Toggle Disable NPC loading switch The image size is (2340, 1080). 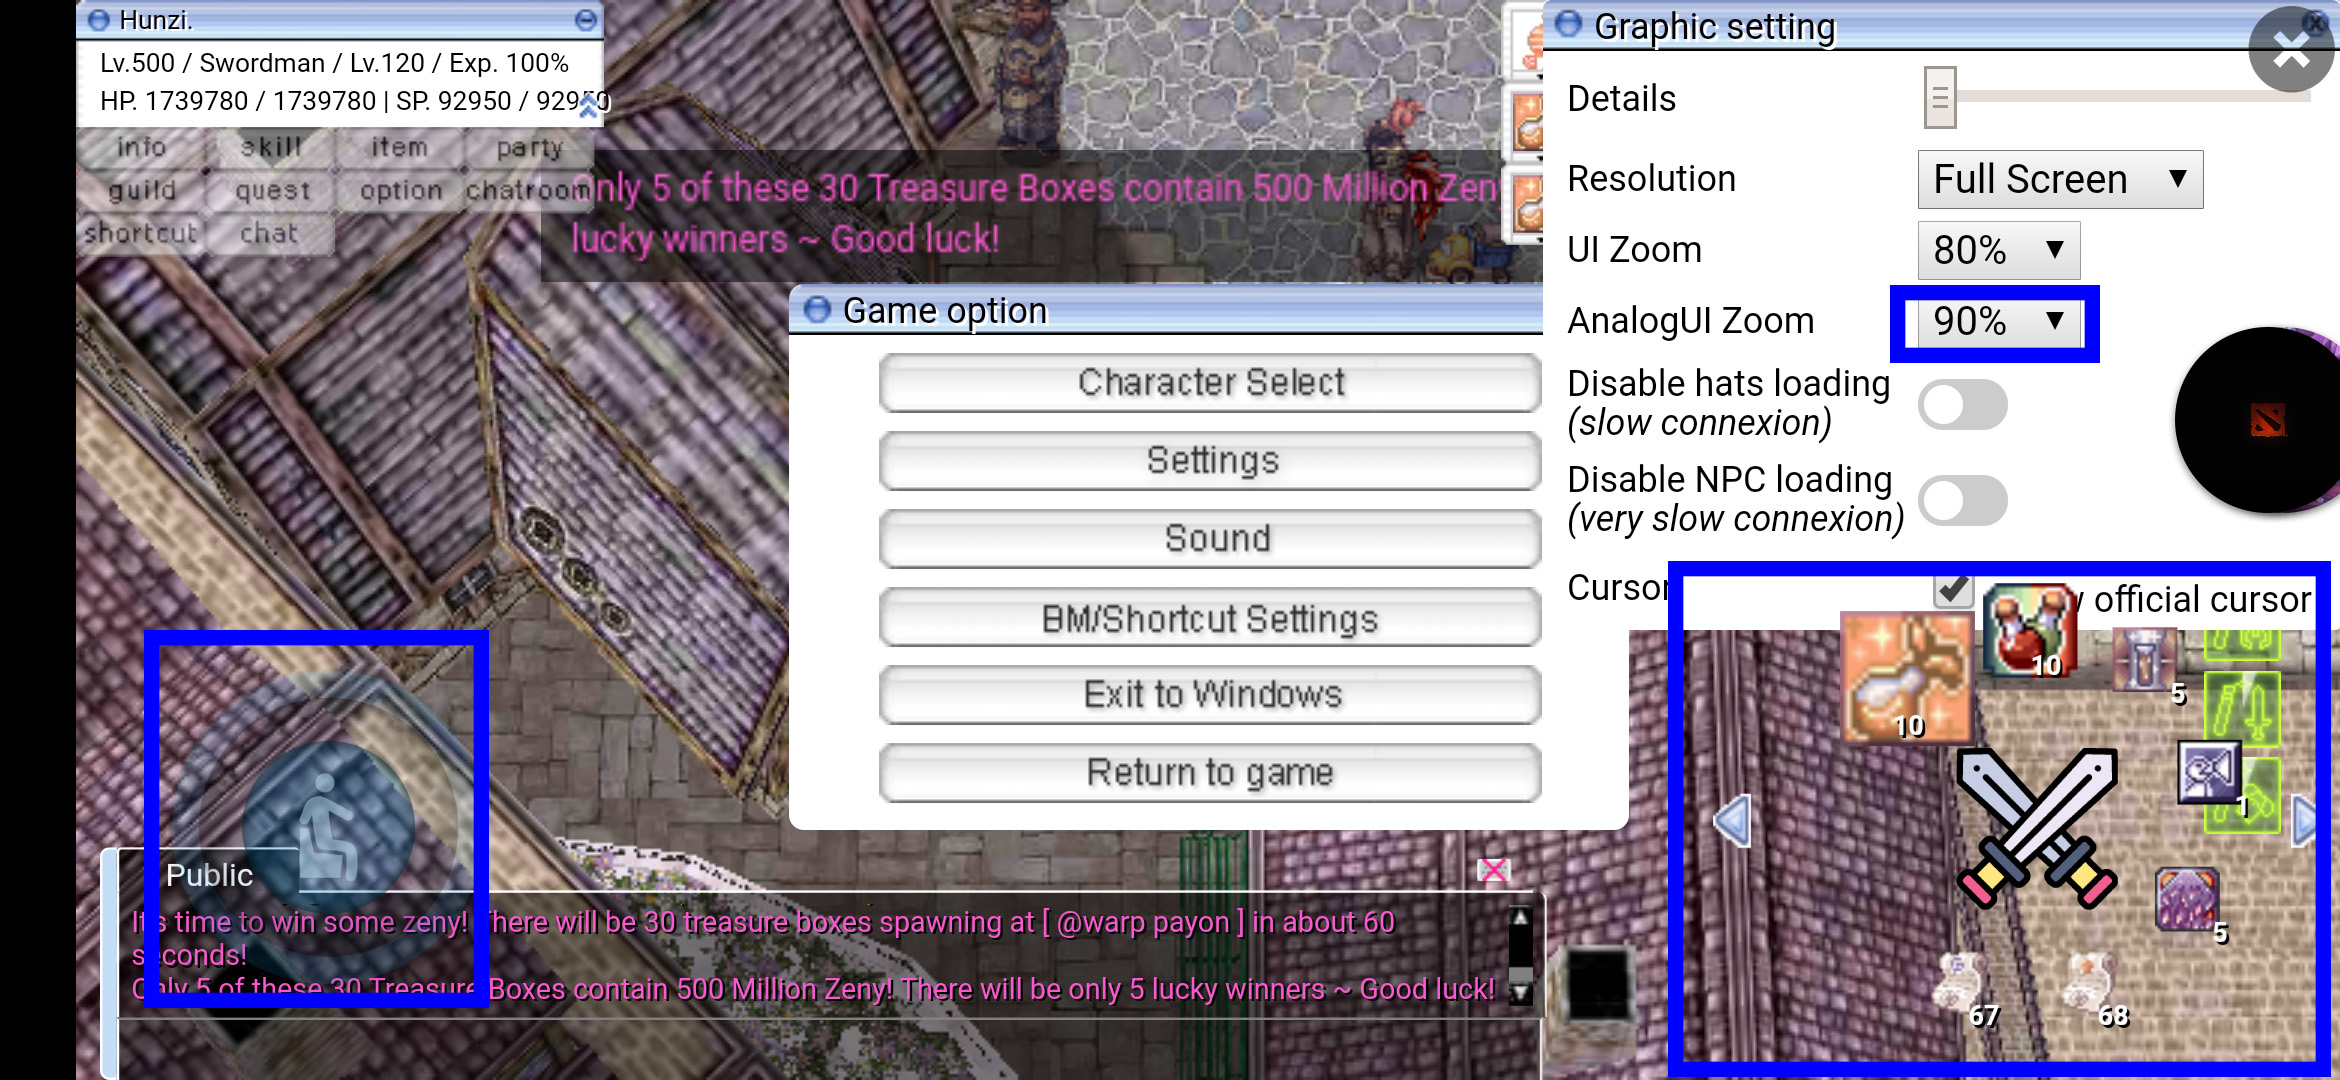coord(1962,501)
